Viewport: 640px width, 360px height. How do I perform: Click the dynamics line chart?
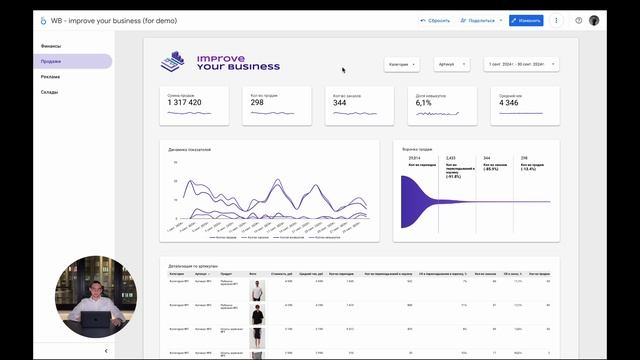pos(269,191)
